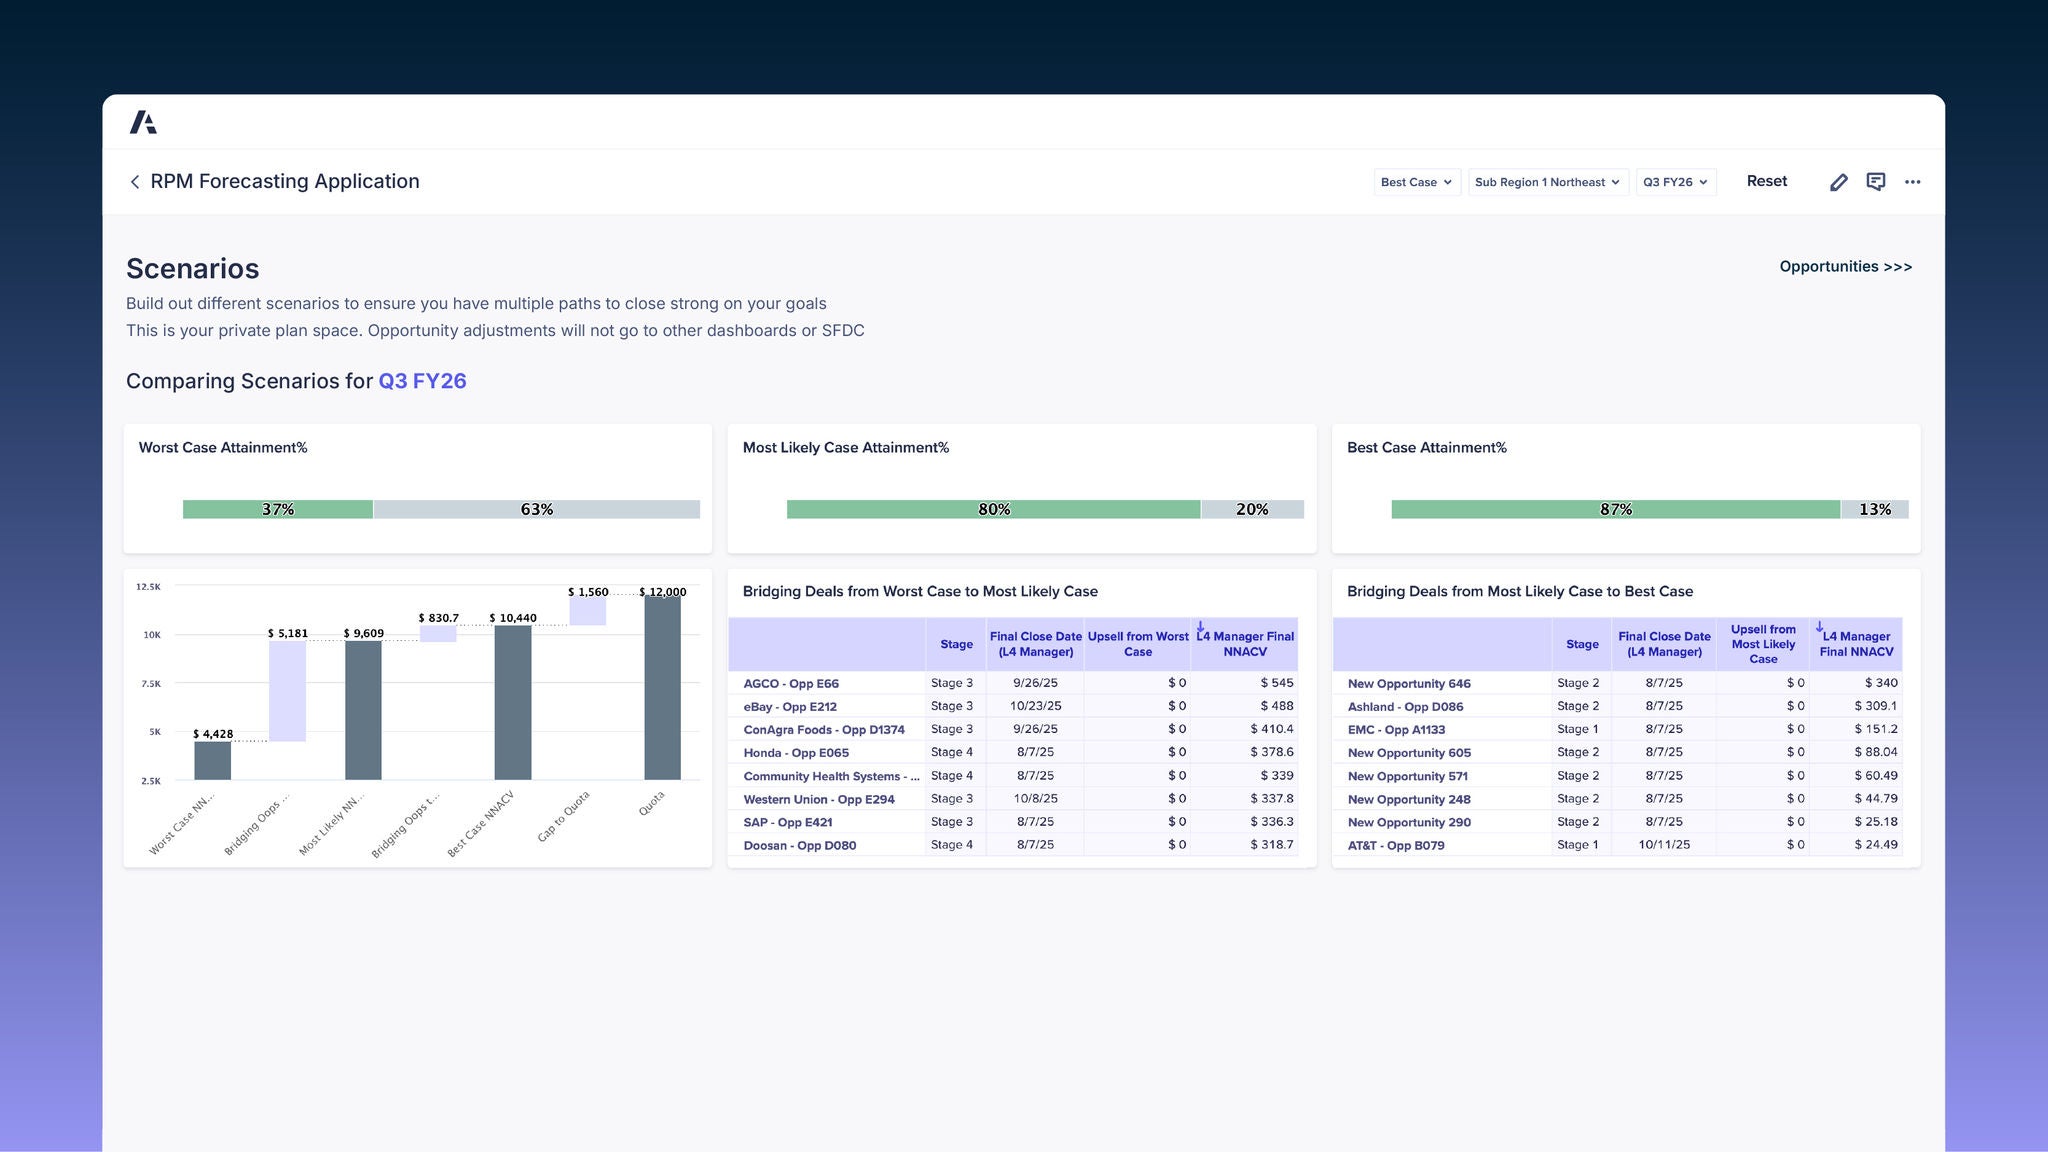The height and width of the screenshot is (1152, 2048).
Task: Click the Bridging Opps $5,181 waterfall bar
Action: coord(287,691)
